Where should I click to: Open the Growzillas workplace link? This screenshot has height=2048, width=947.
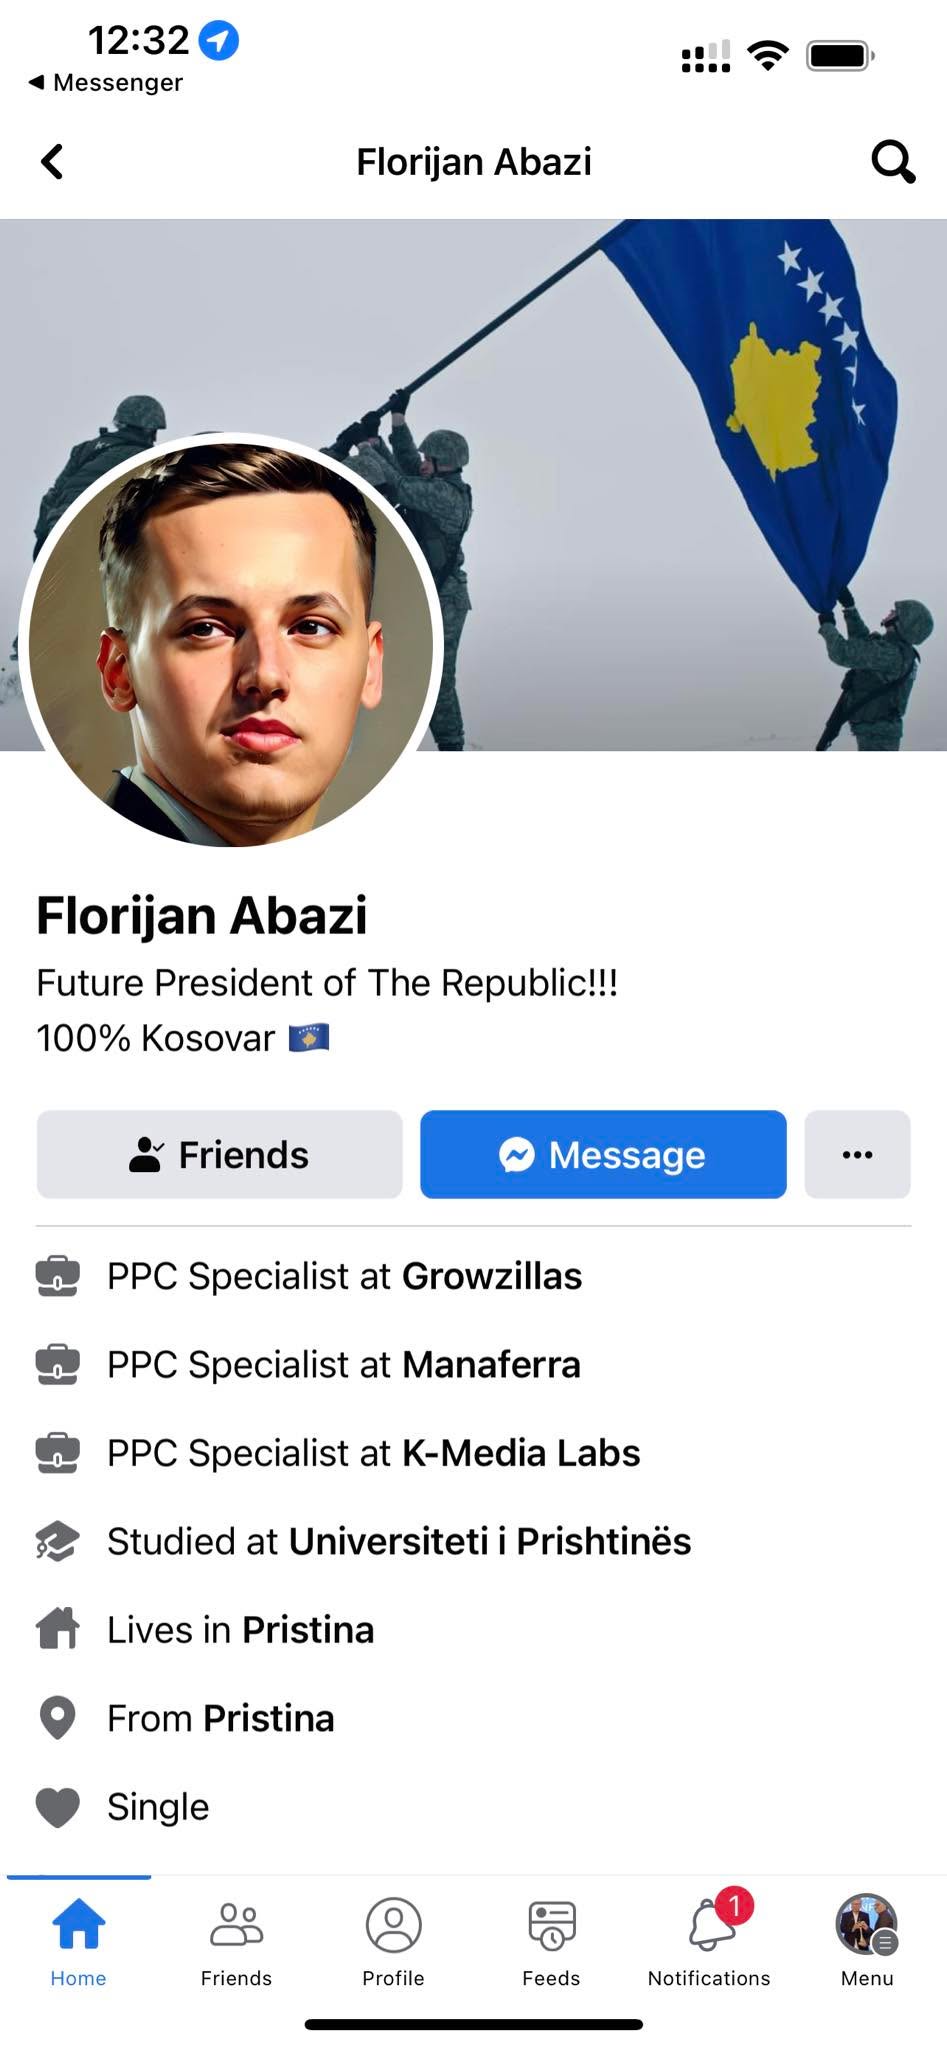(x=492, y=1276)
